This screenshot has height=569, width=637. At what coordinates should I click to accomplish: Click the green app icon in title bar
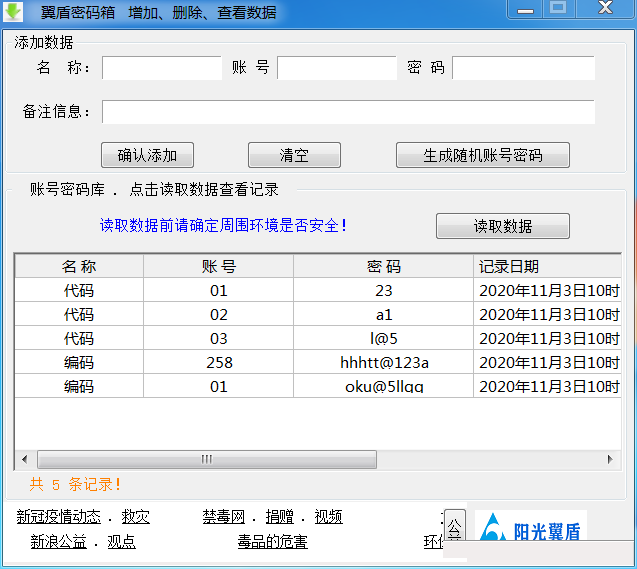pos(14,12)
